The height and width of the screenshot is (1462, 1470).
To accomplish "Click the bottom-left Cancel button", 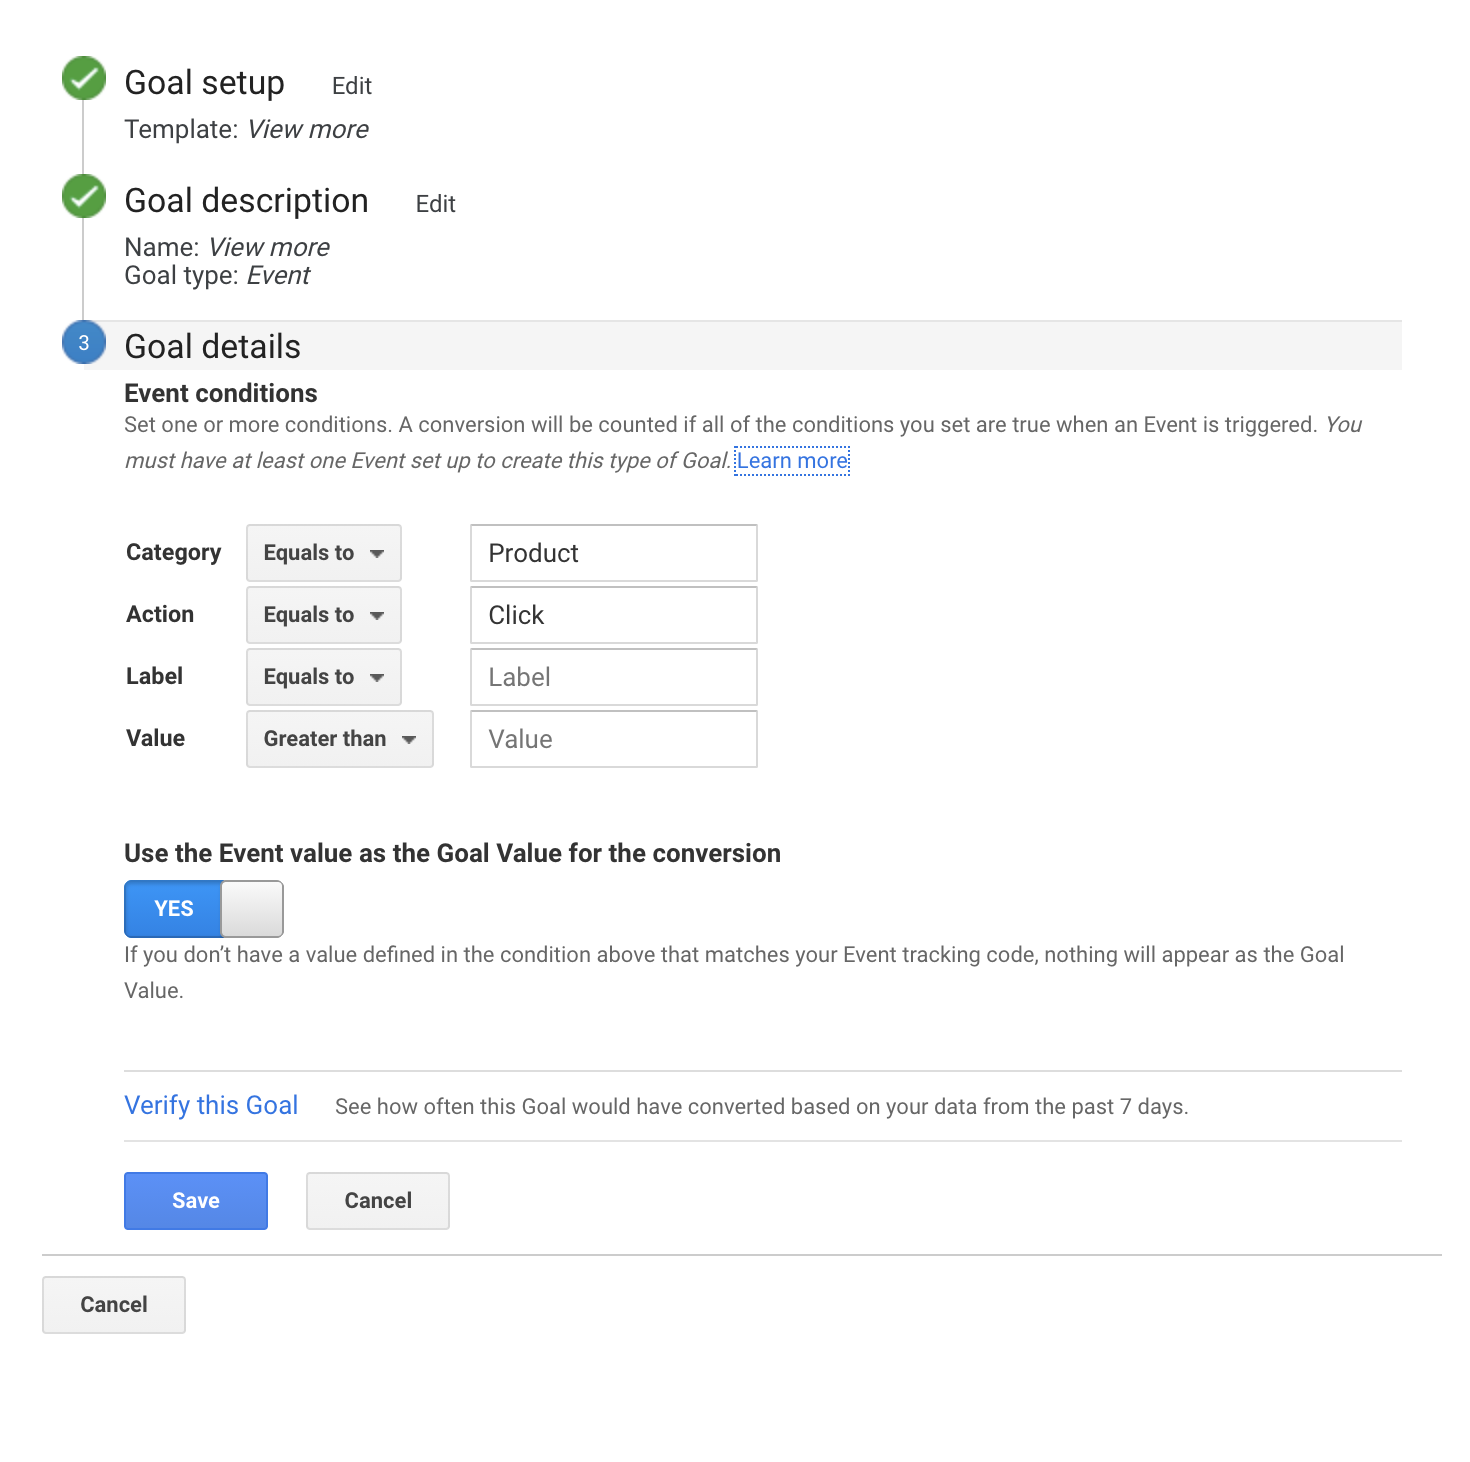I will tap(114, 1305).
